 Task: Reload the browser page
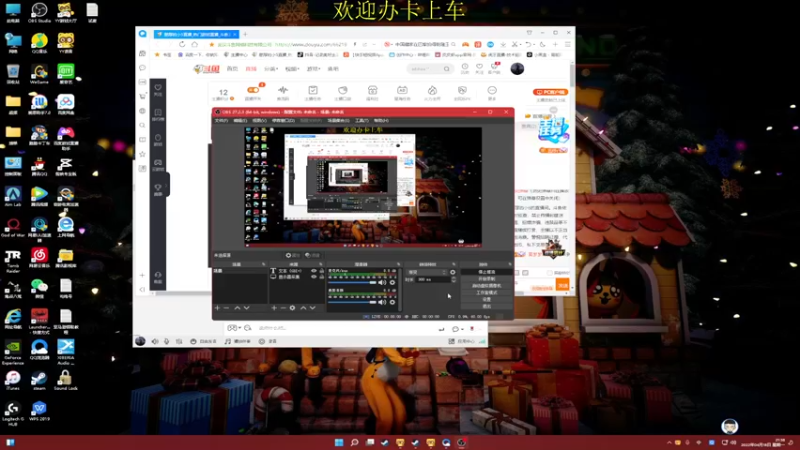pos(182,44)
